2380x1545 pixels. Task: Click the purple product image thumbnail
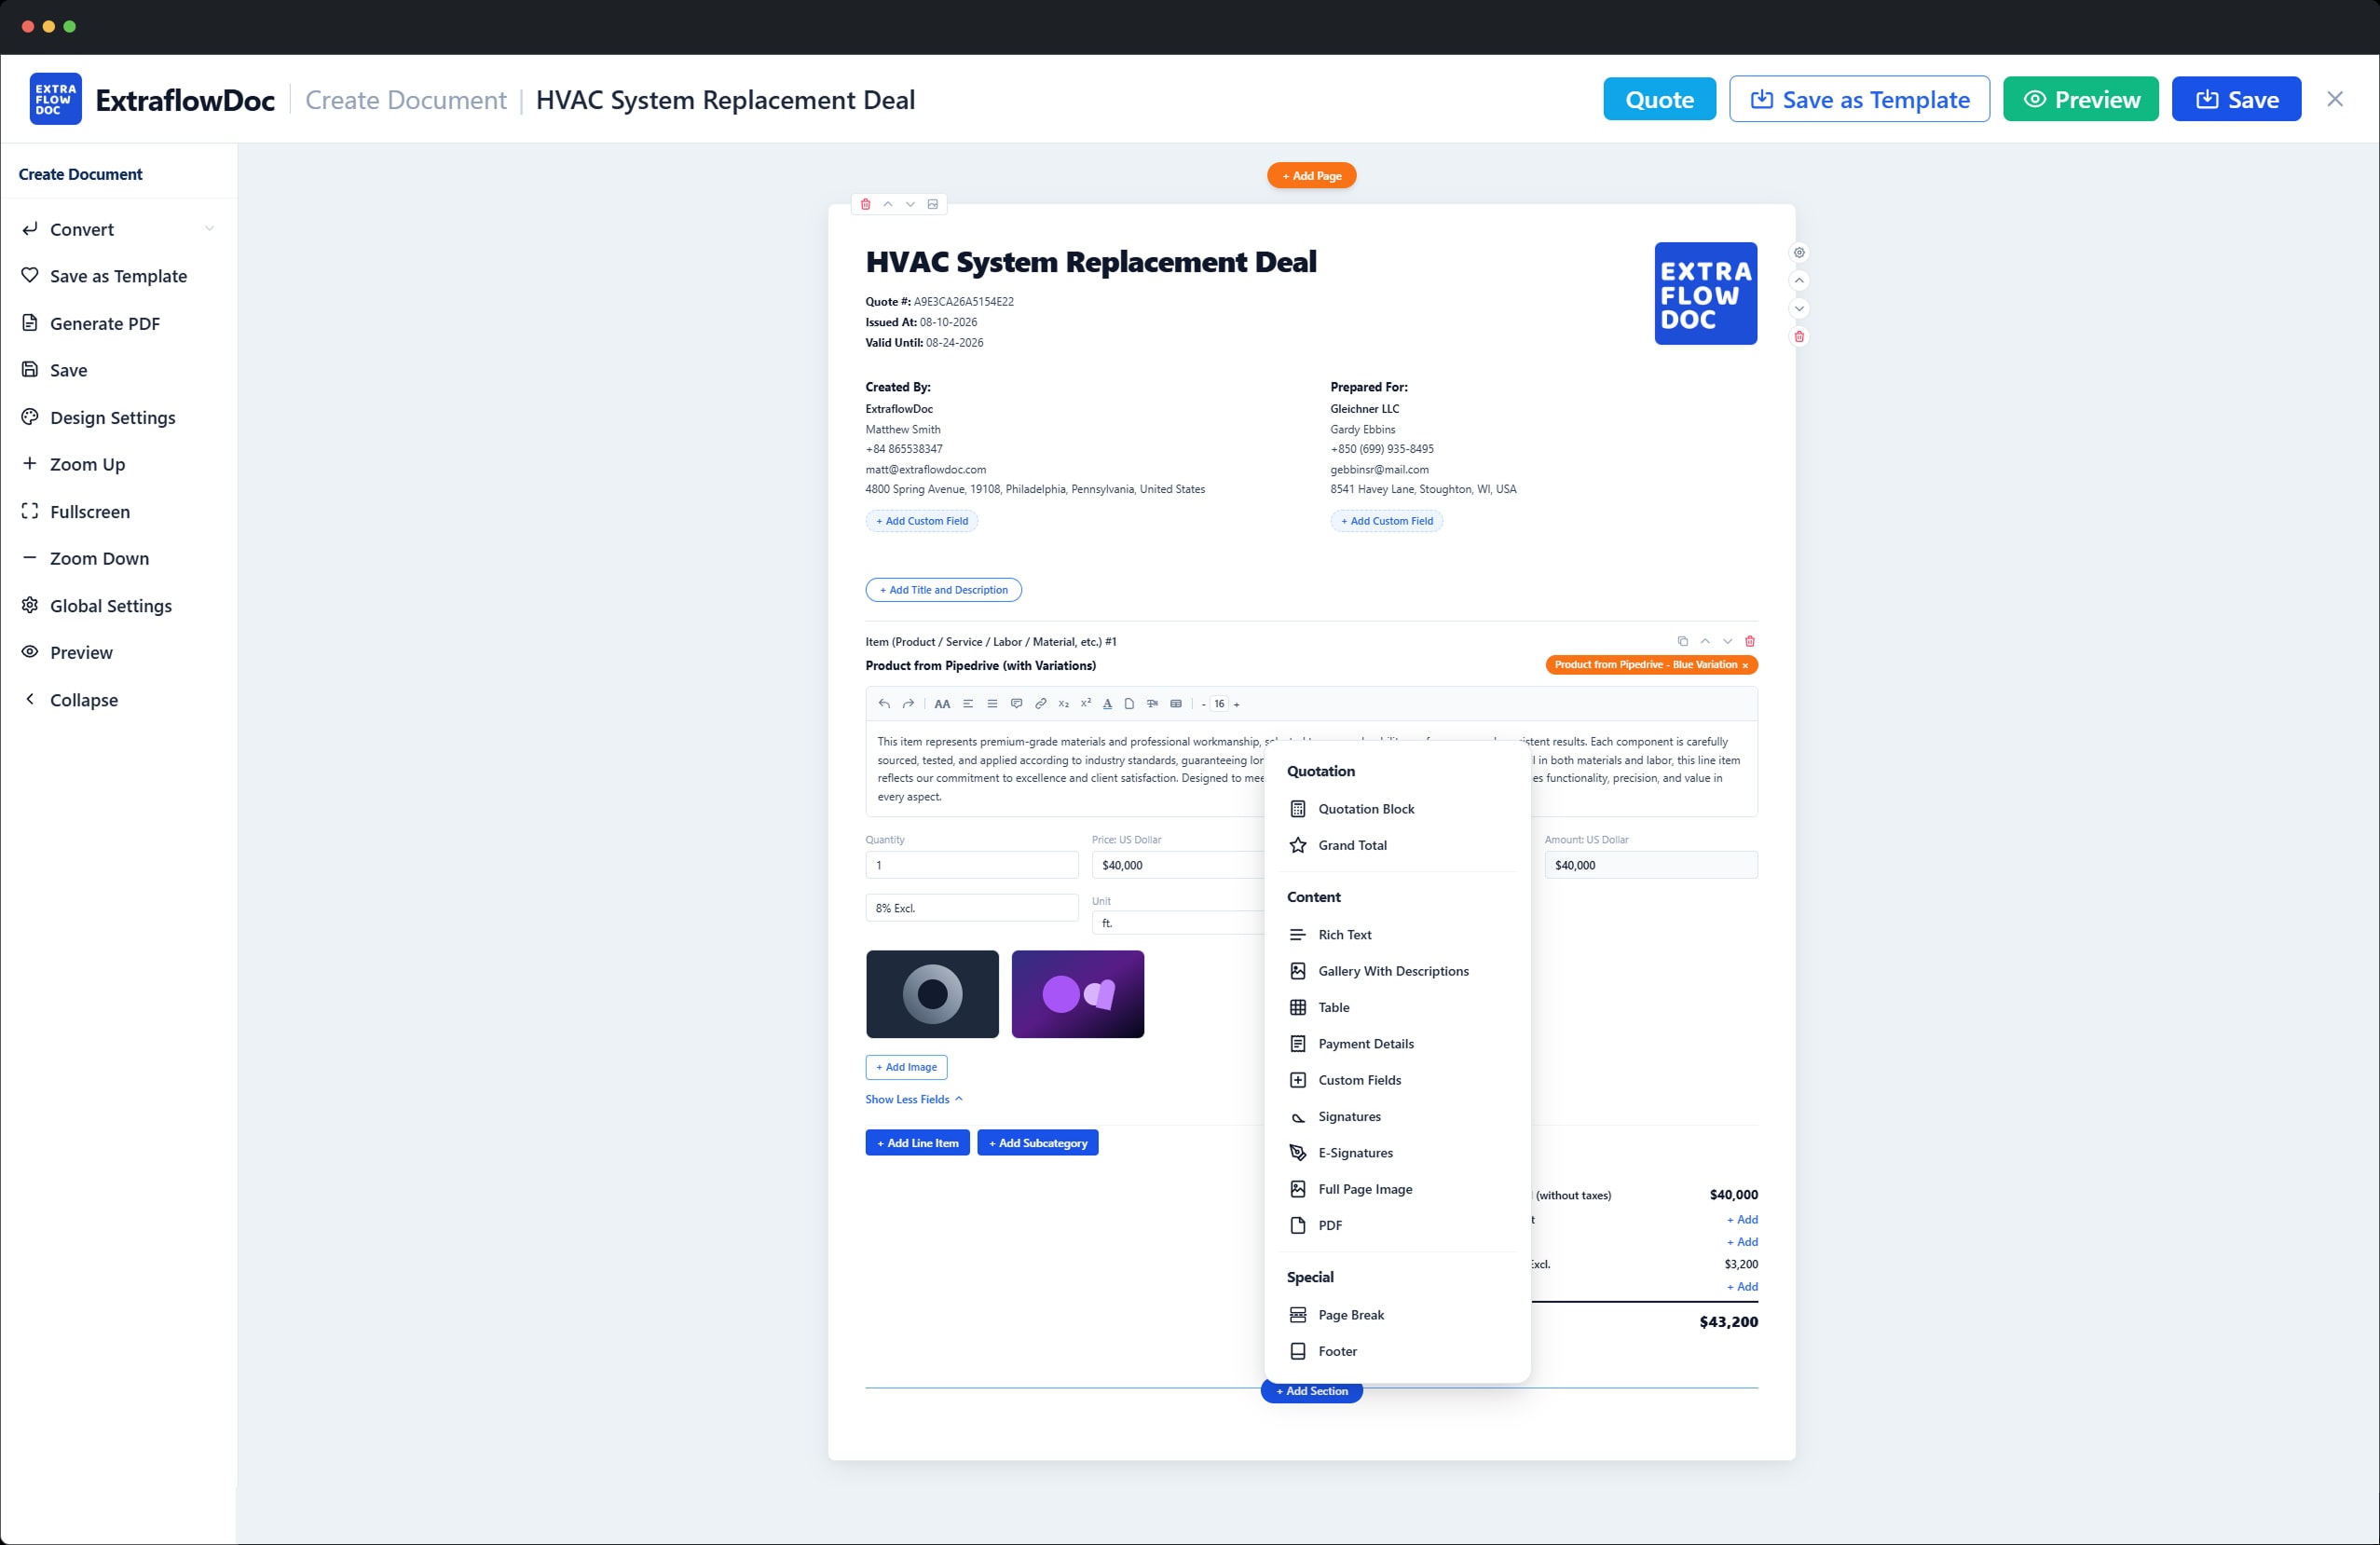[x=1077, y=994]
